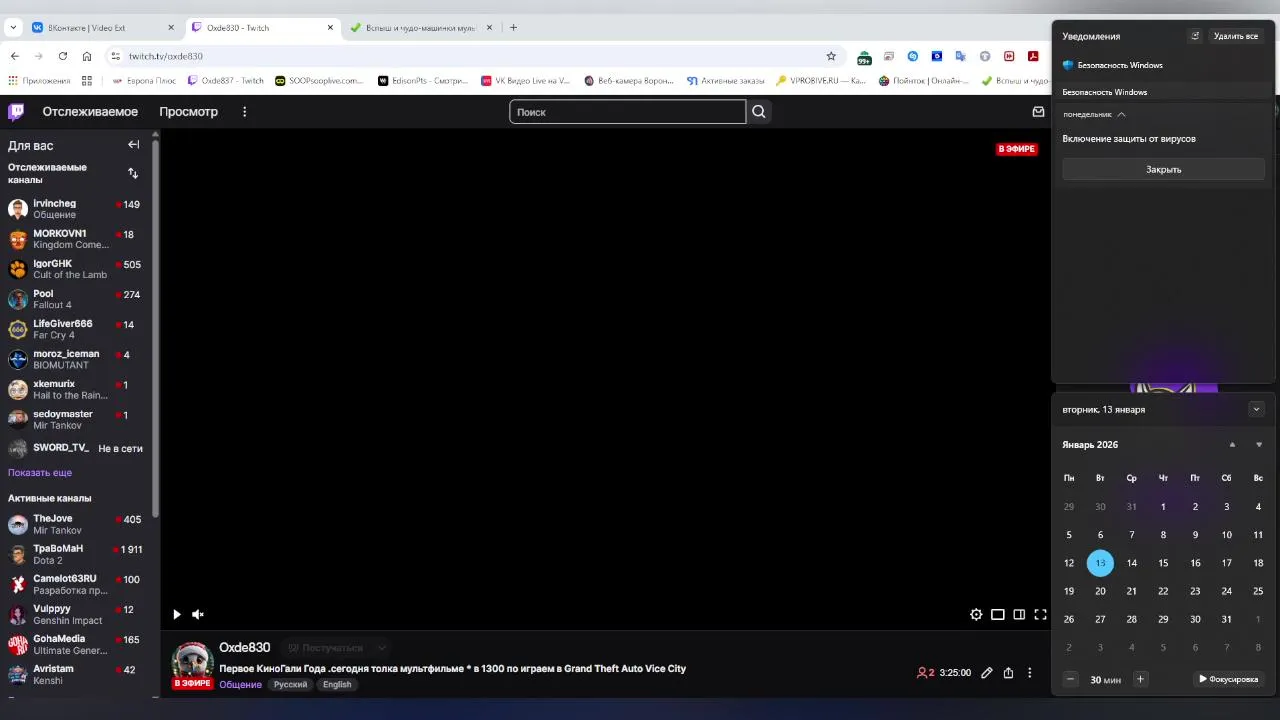Click the Twitch search magnifier button
This screenshot has height=720, width=1280.
[759, 112]
